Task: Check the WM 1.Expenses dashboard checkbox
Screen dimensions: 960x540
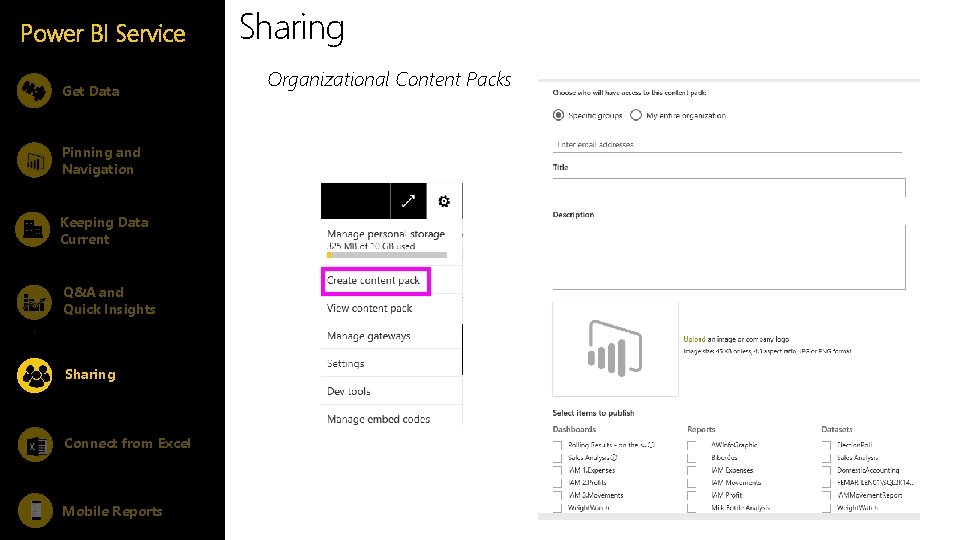Action: click(557, 470)
